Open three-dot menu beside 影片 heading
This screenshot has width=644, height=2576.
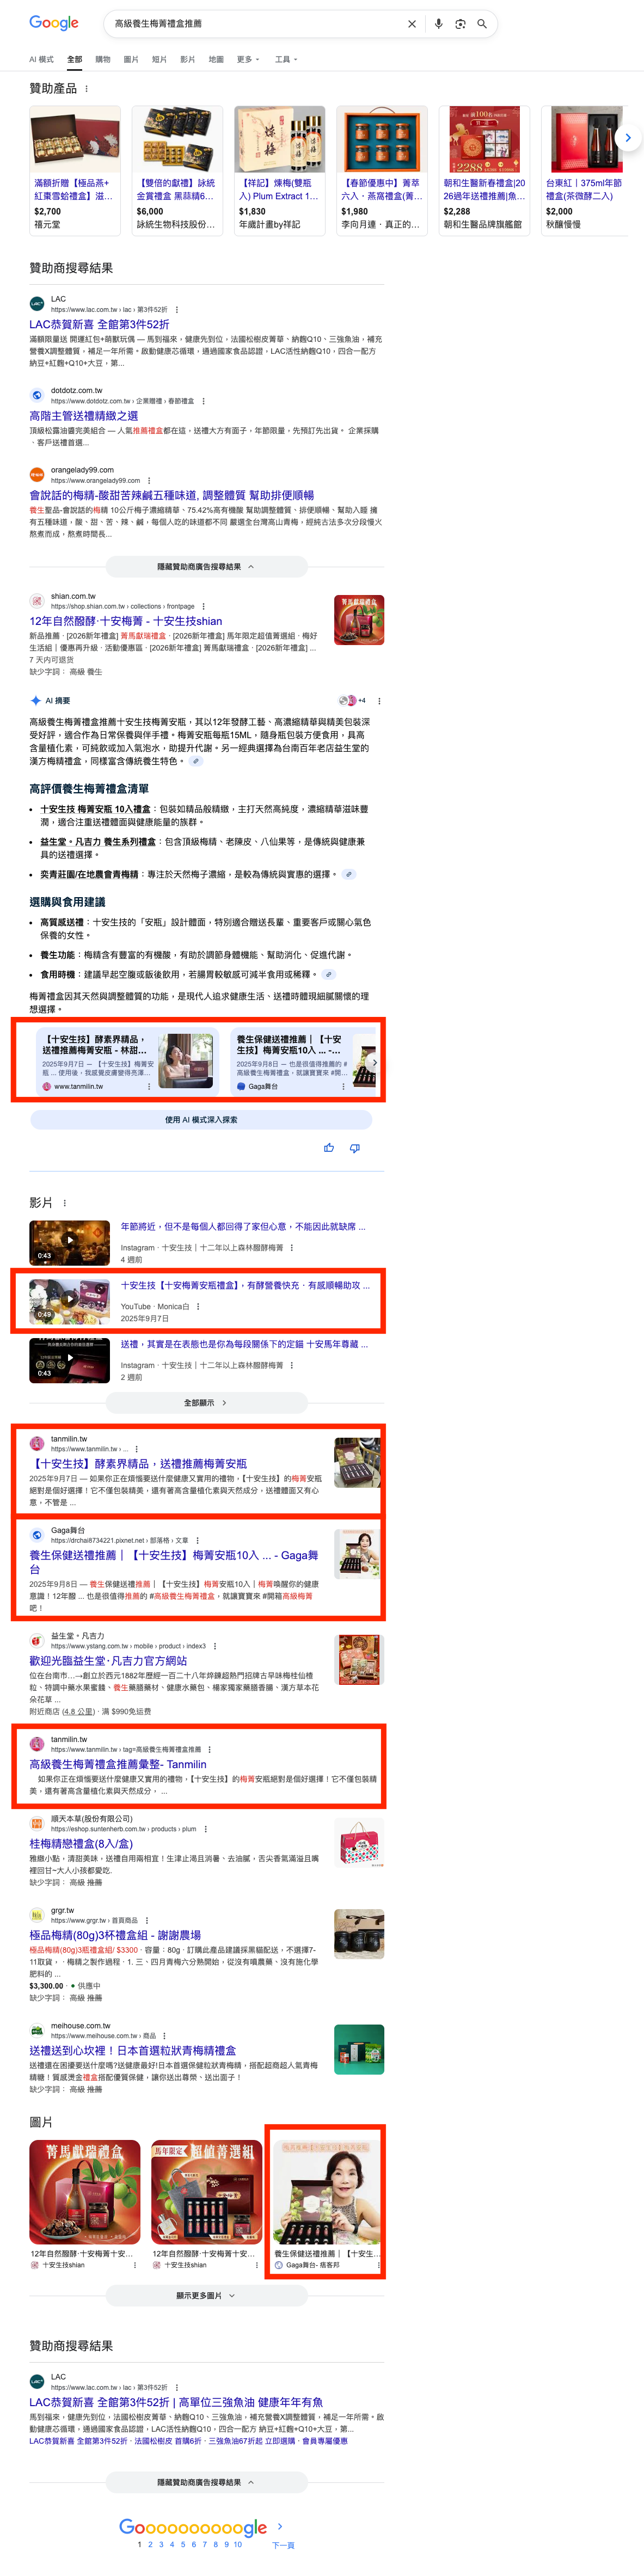[65, 1203]
